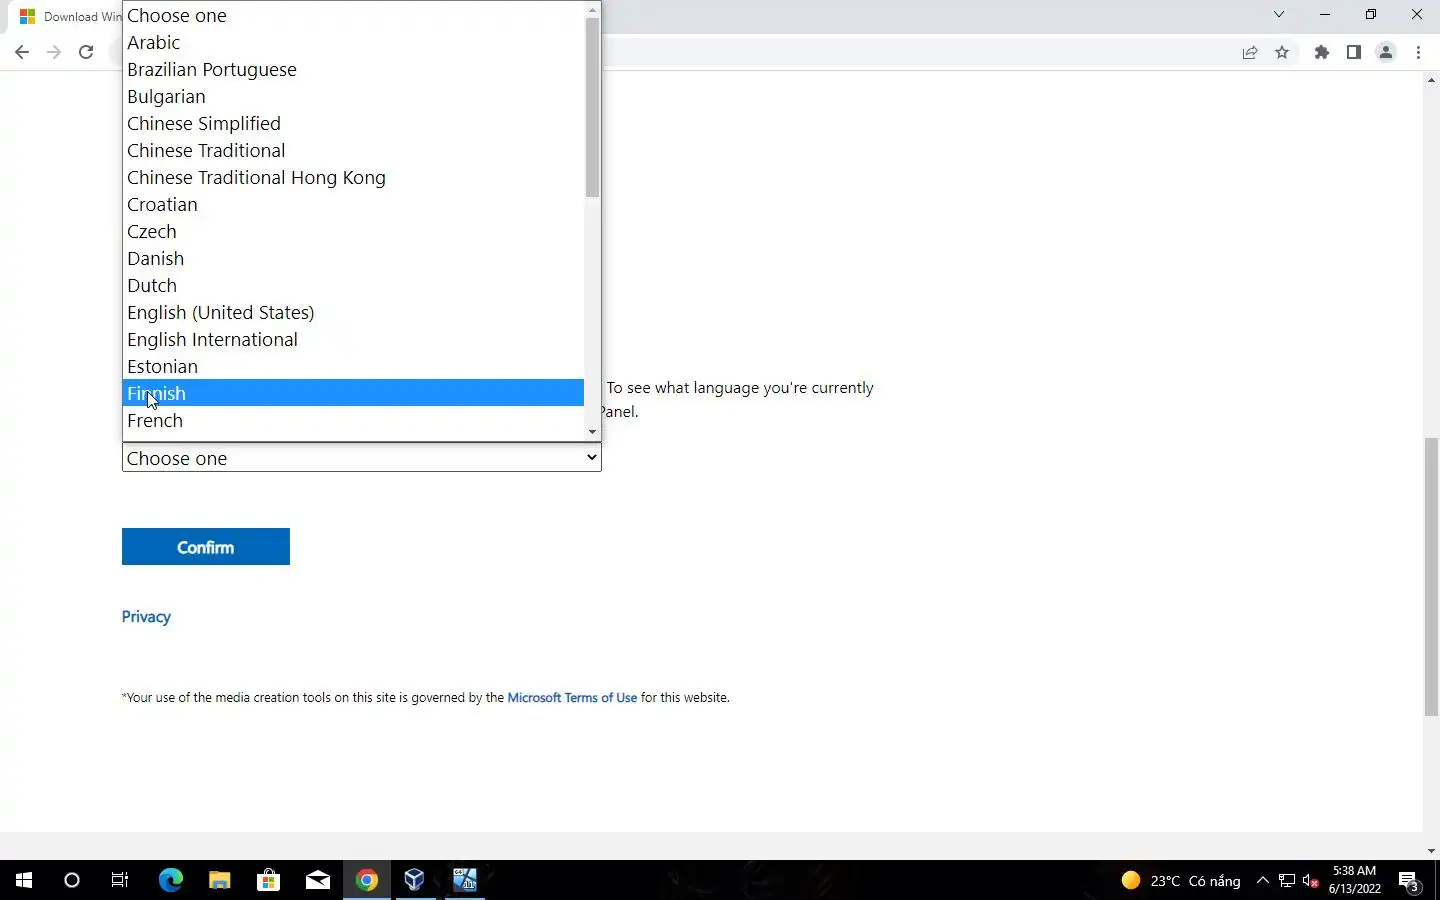Open VirtualBox cube icon on taskbar

tap(415, 880)
